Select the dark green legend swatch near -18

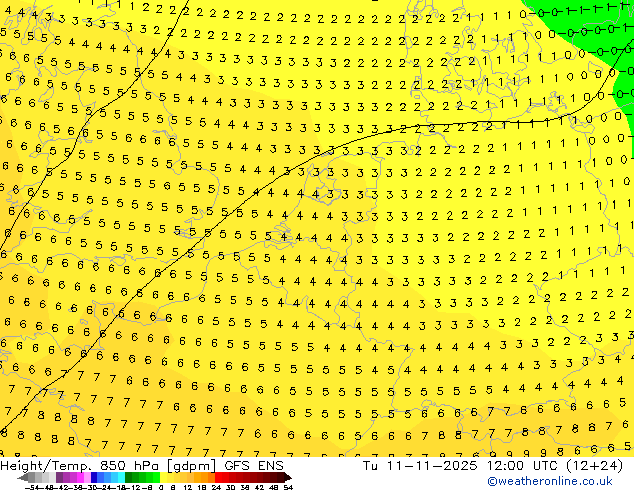pos(129,477)
